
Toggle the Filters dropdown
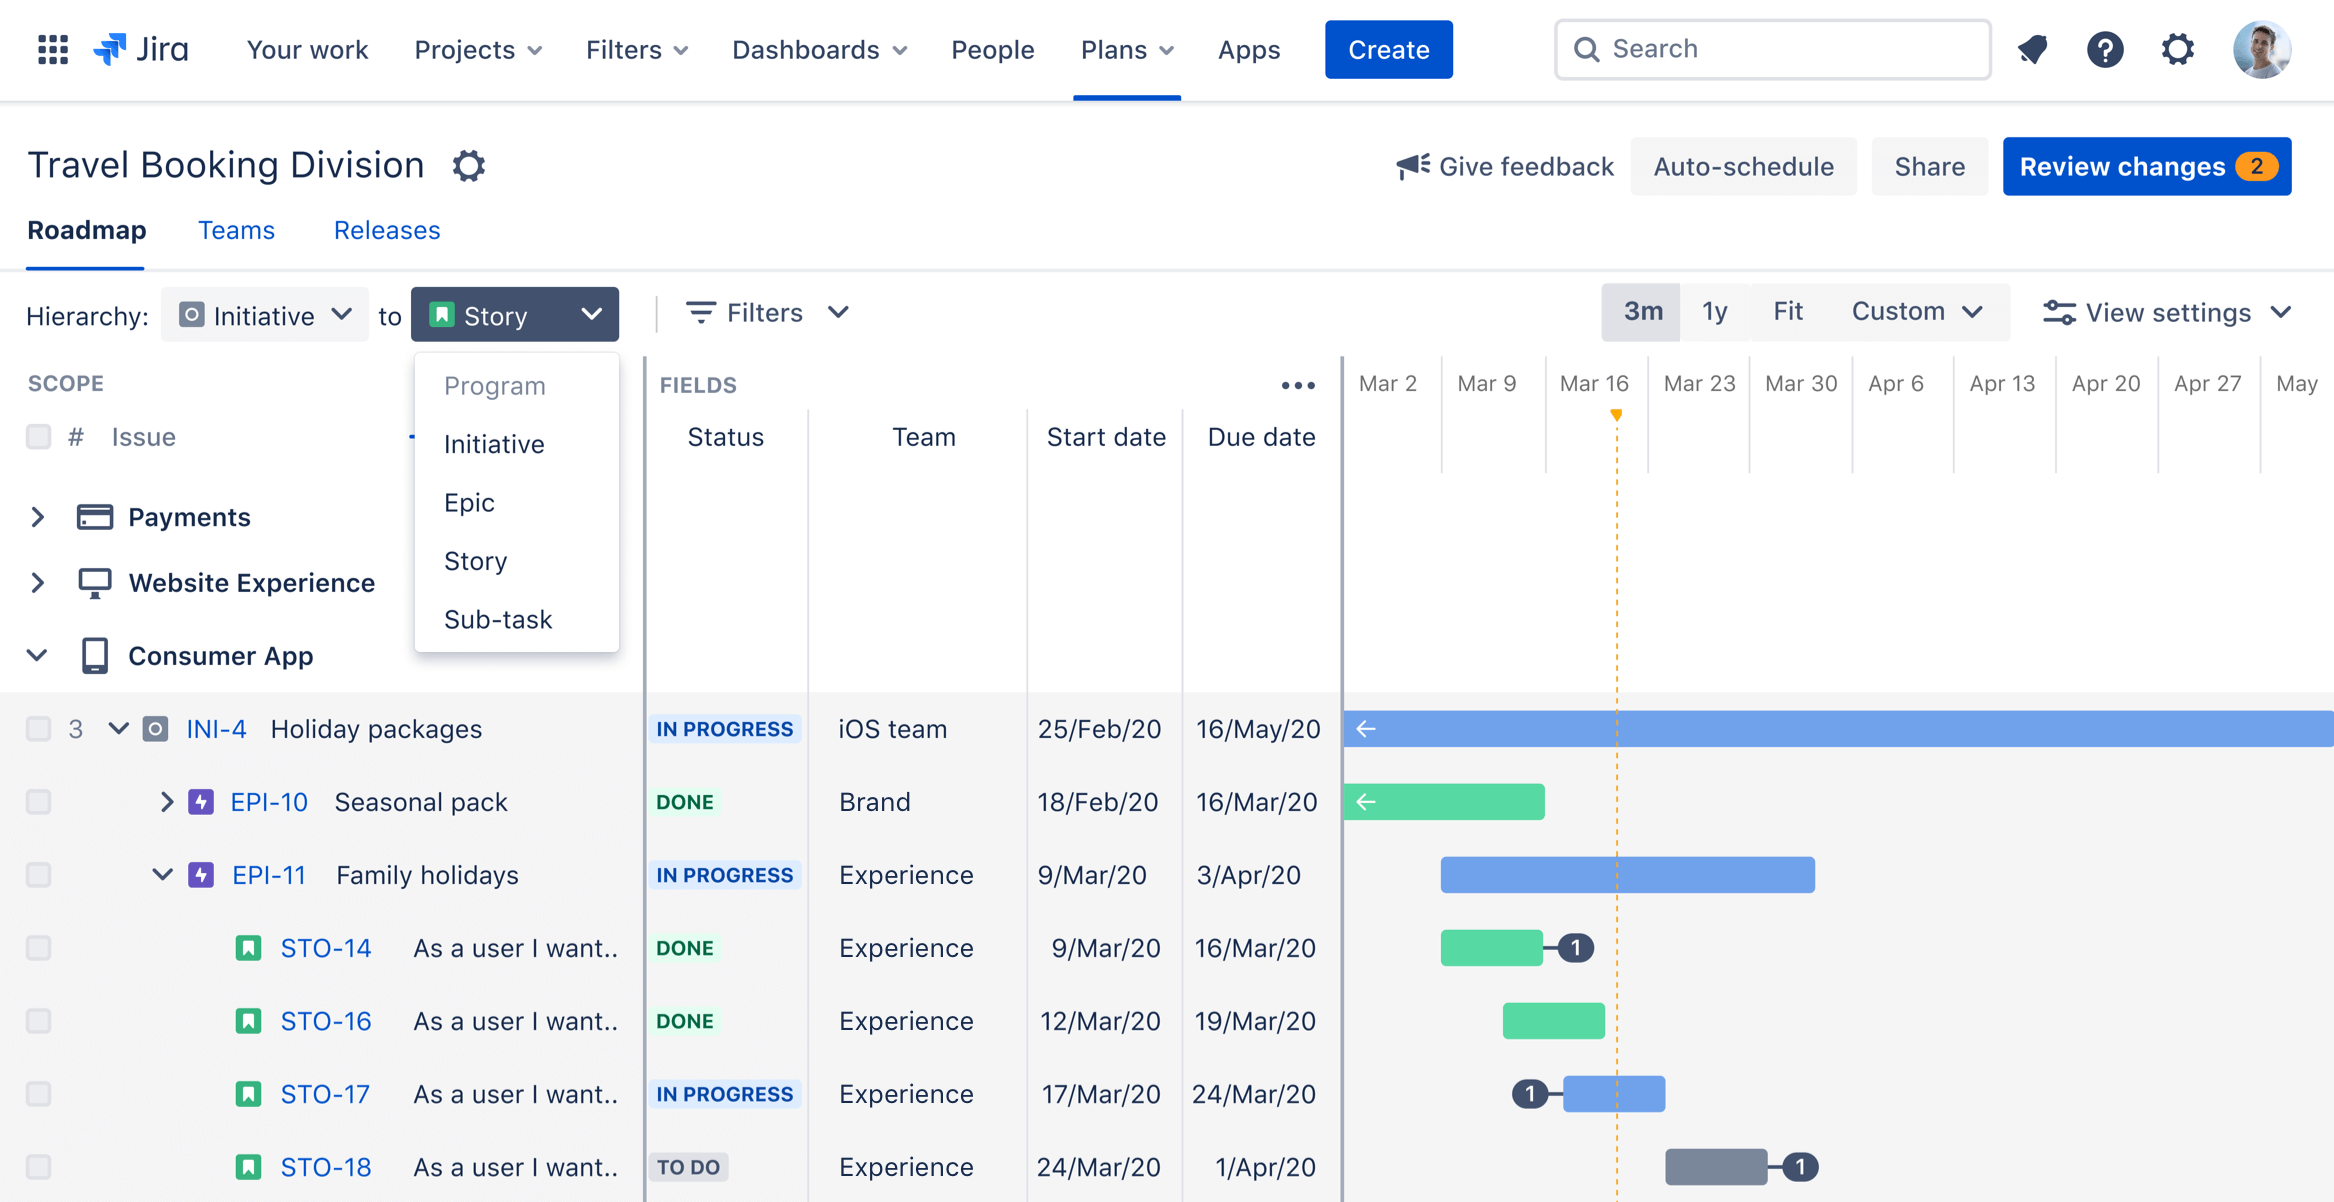tap(768, 314)
